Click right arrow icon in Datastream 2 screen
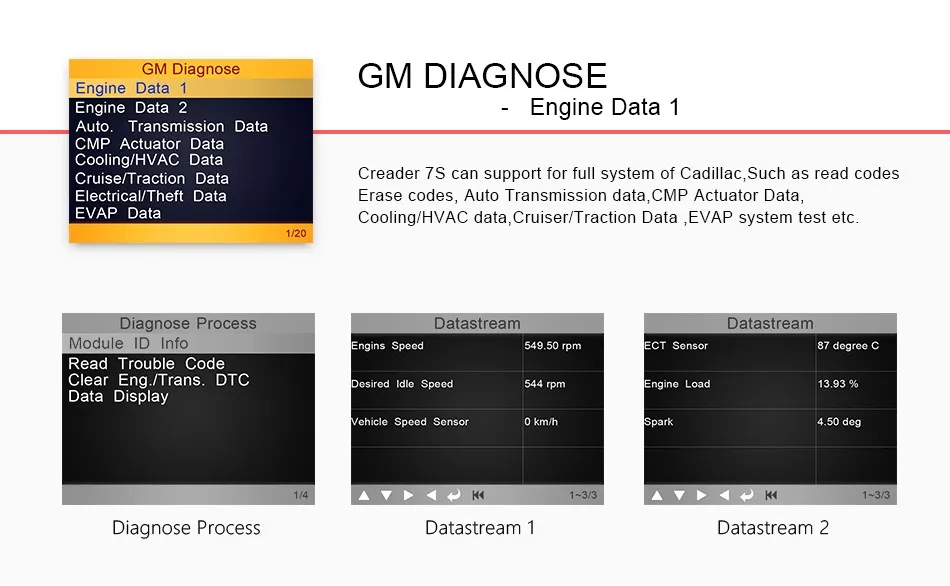This screenshot has width=950, height=586. point(702,495)
